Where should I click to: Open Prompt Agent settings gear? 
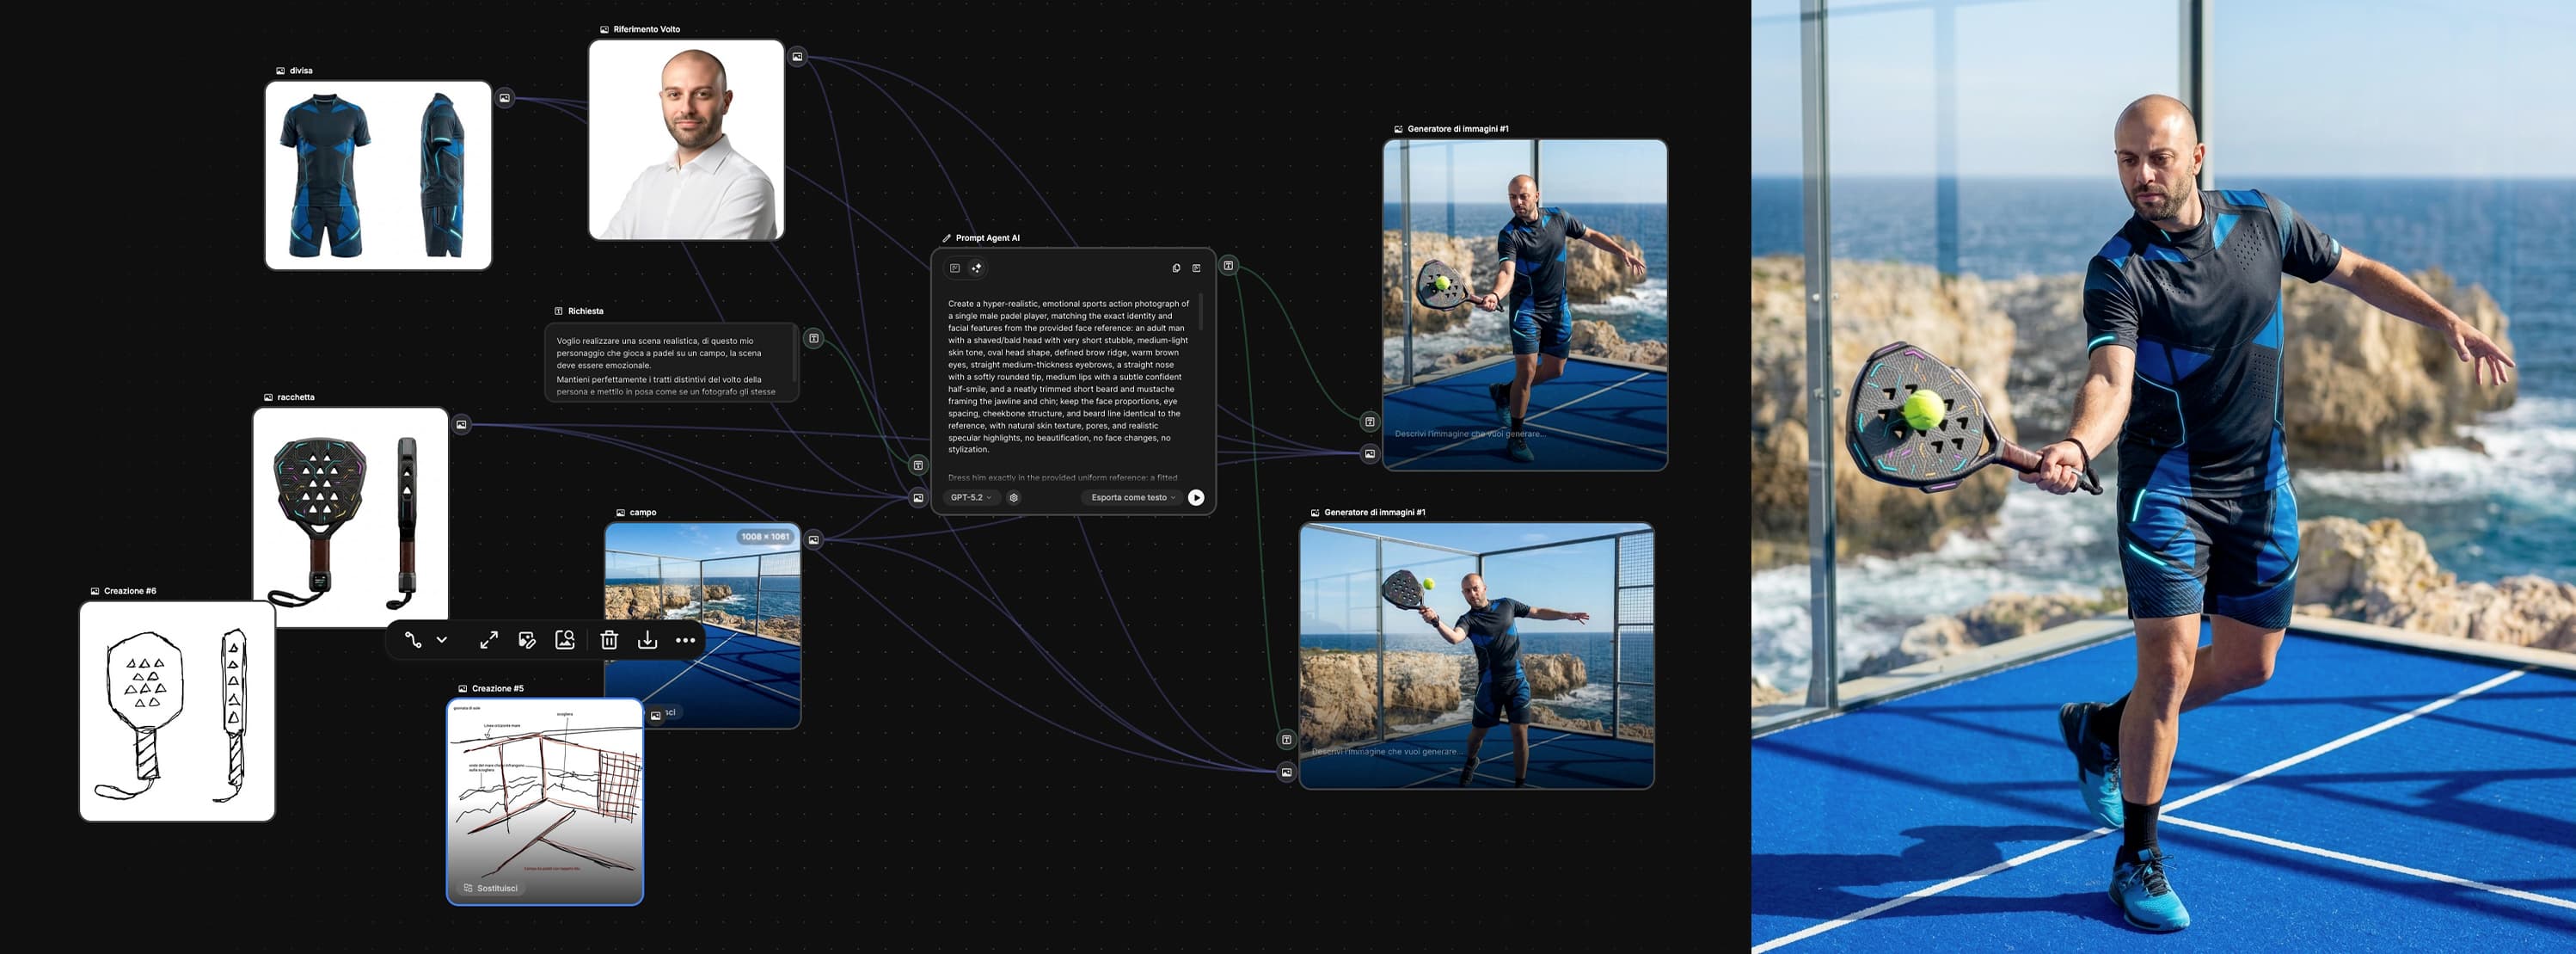click(1014, 498)
